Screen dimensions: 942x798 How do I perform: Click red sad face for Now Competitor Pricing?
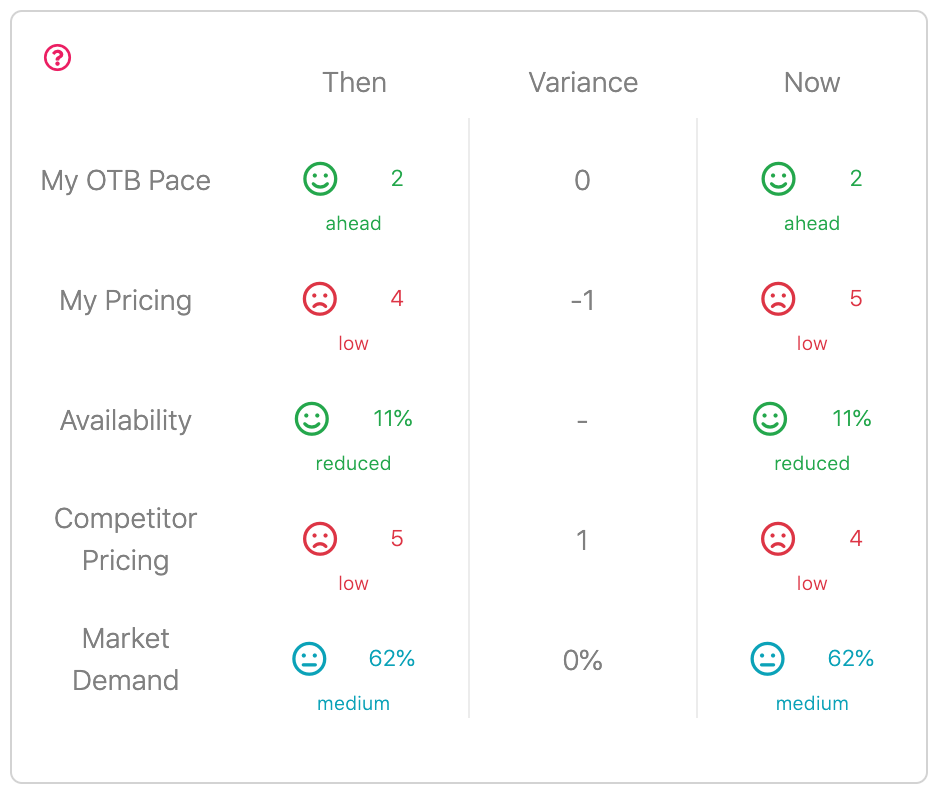(x=779, y=538)
